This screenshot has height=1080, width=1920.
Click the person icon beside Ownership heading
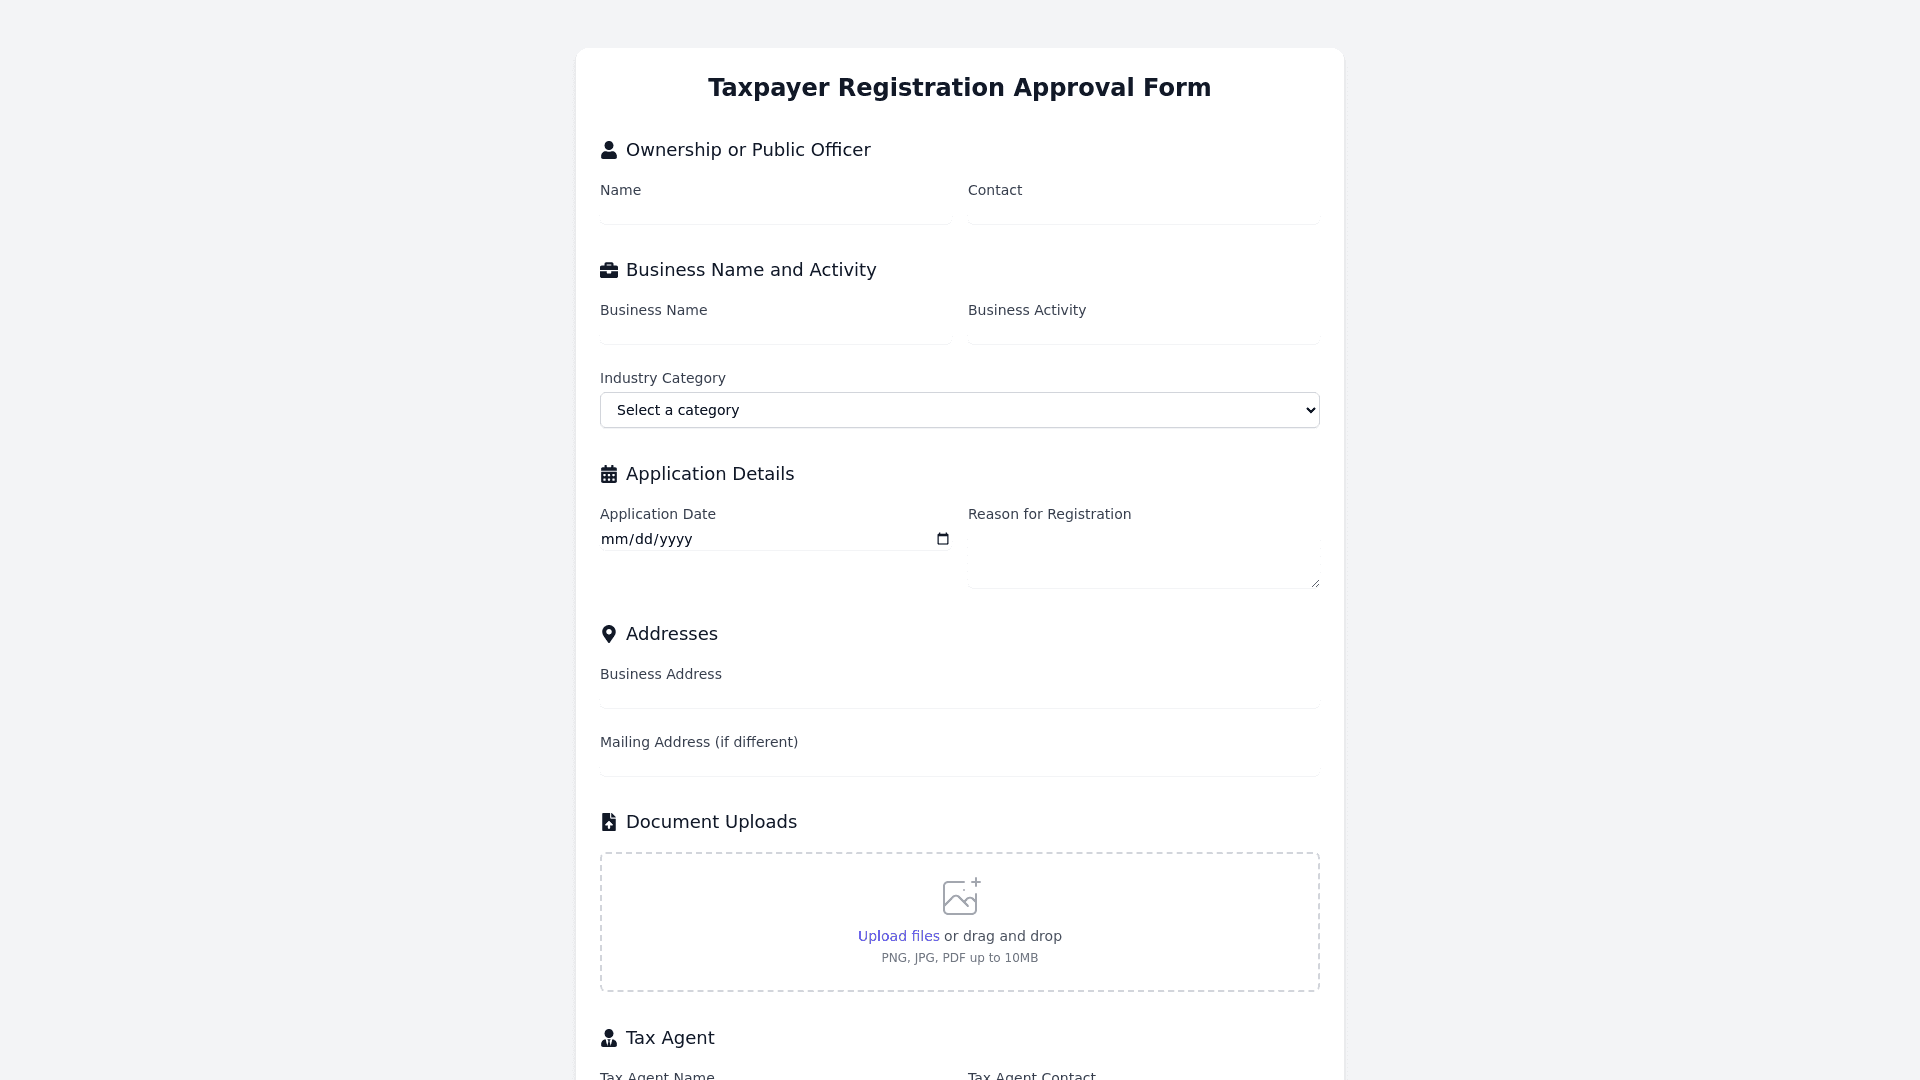pyautogui.click(x=608, y=150)
